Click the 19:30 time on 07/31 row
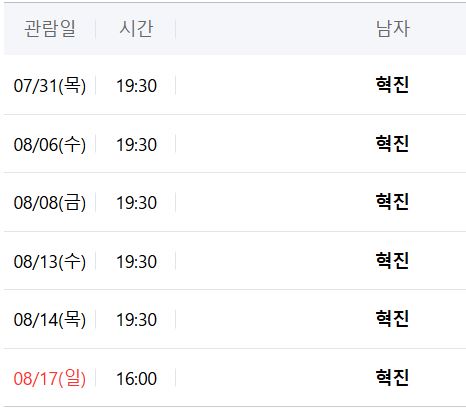The image size is (466, 414). [136, 86]
